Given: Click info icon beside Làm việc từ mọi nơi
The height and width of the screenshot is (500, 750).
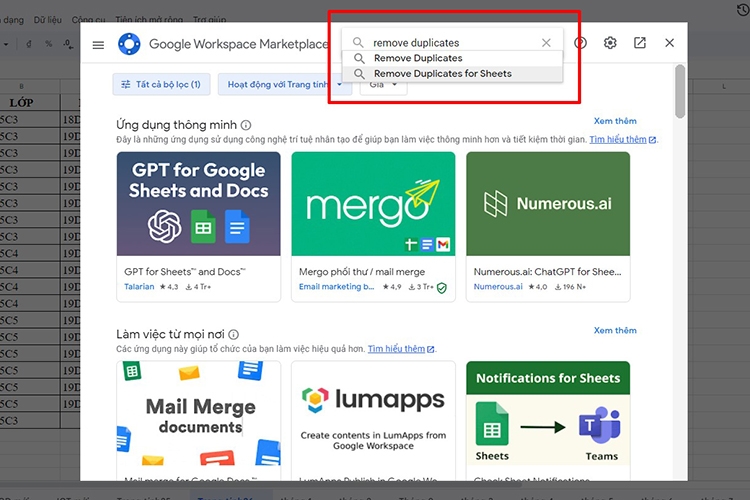Looking at the screenshot, I should pyautogui.click(x=233, y=334).
